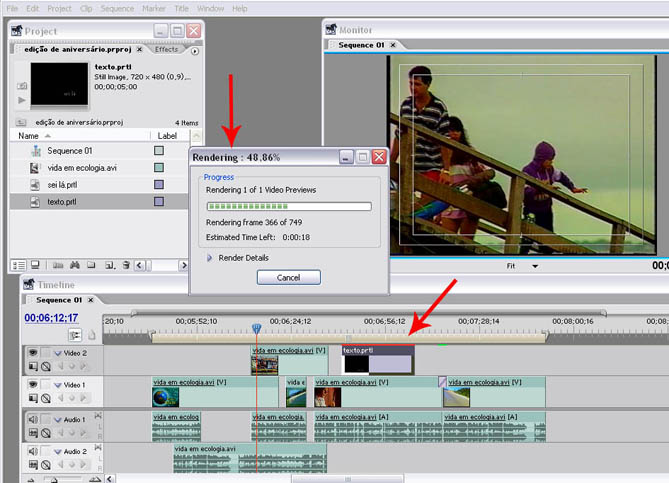Open the Sequence menu
The image size is (669, 483).
[x=117, y=8]
